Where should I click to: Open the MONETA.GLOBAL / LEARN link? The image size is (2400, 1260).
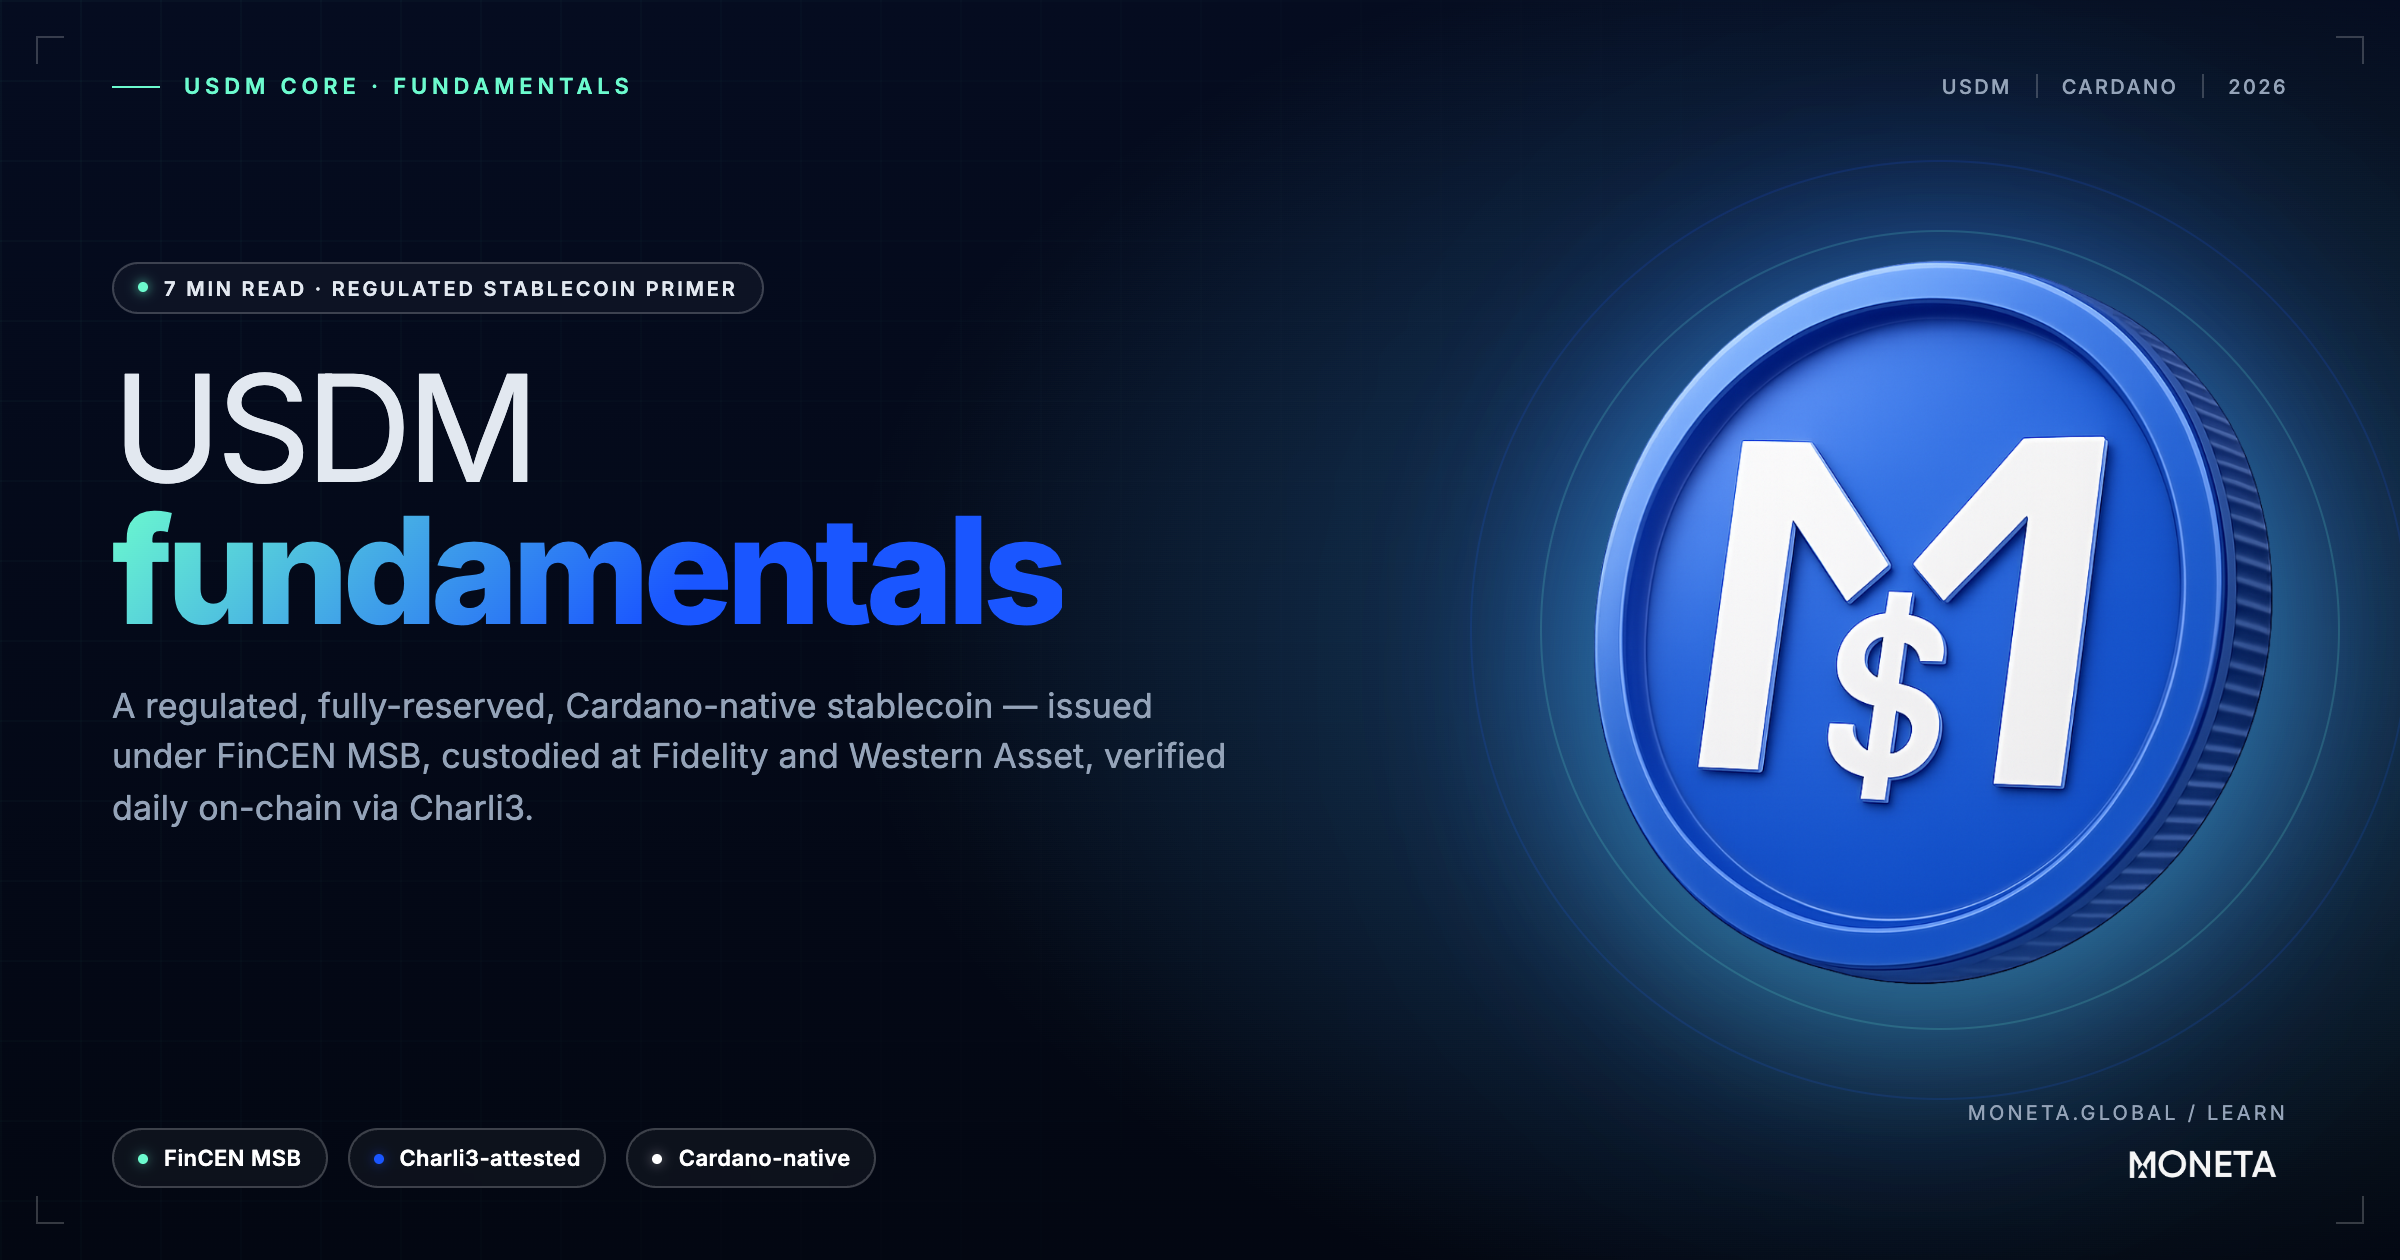[x=2126, y=1113]
